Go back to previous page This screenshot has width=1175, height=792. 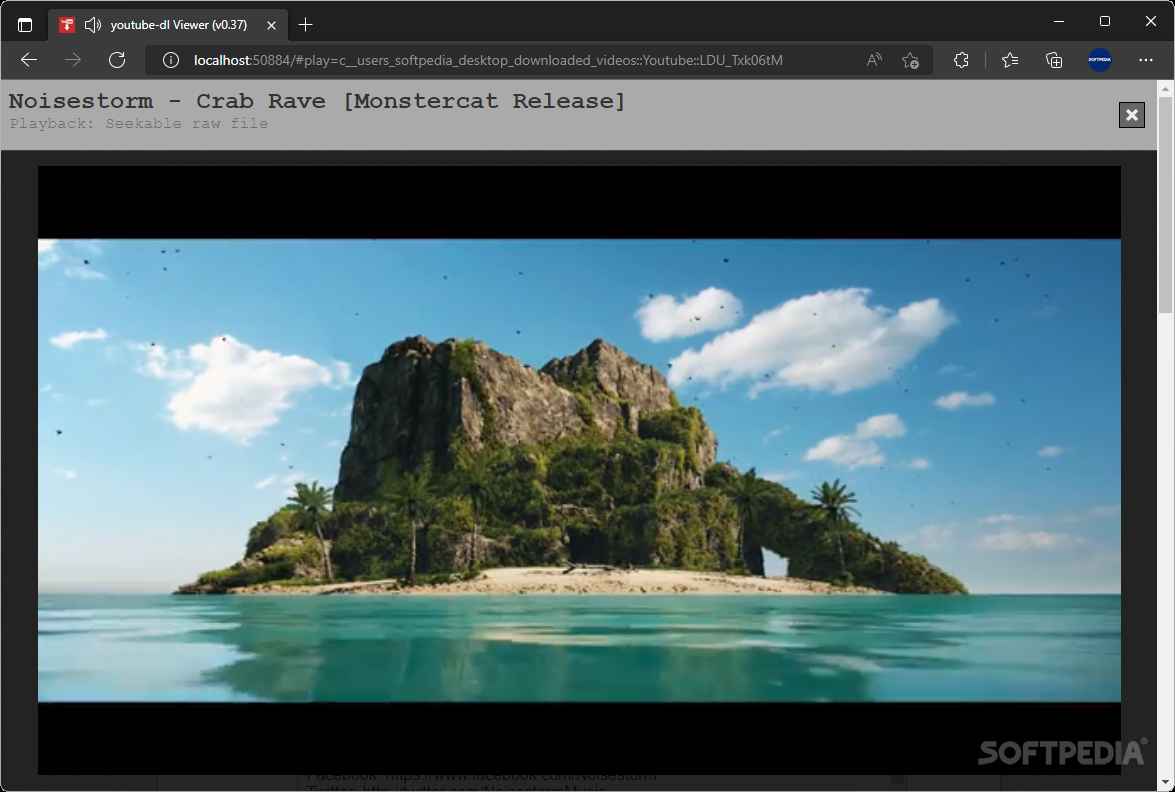point(29,60)
